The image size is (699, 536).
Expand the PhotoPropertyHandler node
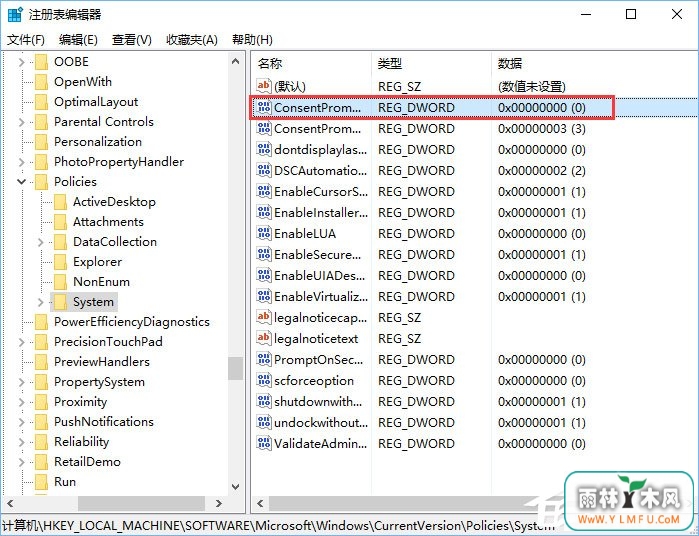(x=21, y=162)
